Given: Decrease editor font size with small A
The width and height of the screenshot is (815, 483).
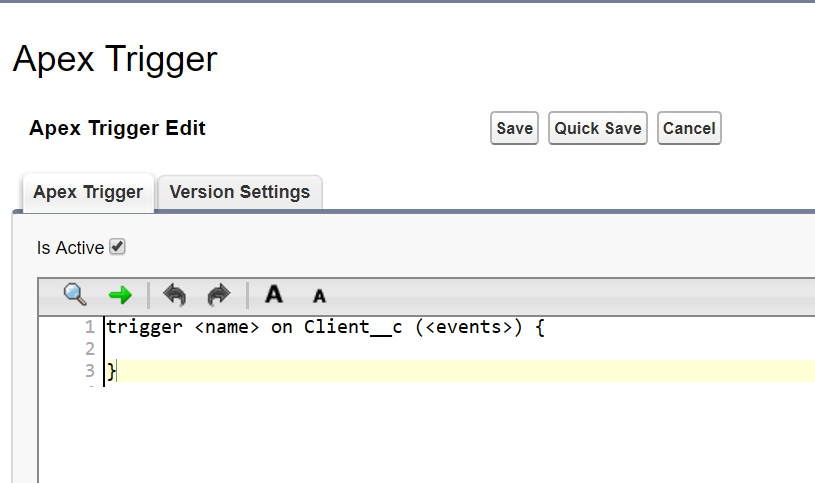Looking at the screenshot, I should point(319,296).
